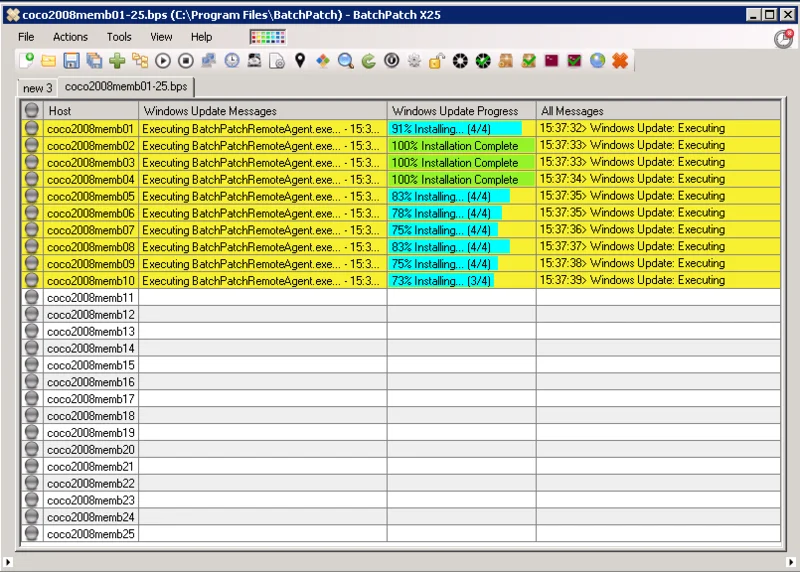The height and width of the screenshot is (572, 800).
Task: Click the green refresh arrow icon
Action: point(368,61)
